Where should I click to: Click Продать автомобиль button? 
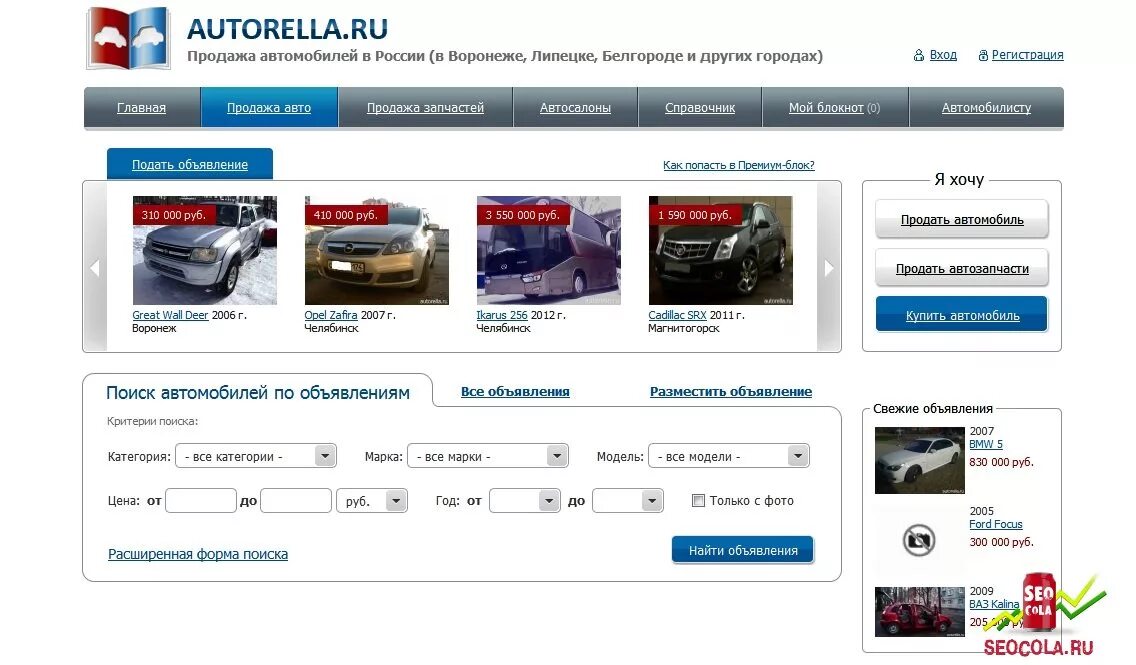point(962,219)
